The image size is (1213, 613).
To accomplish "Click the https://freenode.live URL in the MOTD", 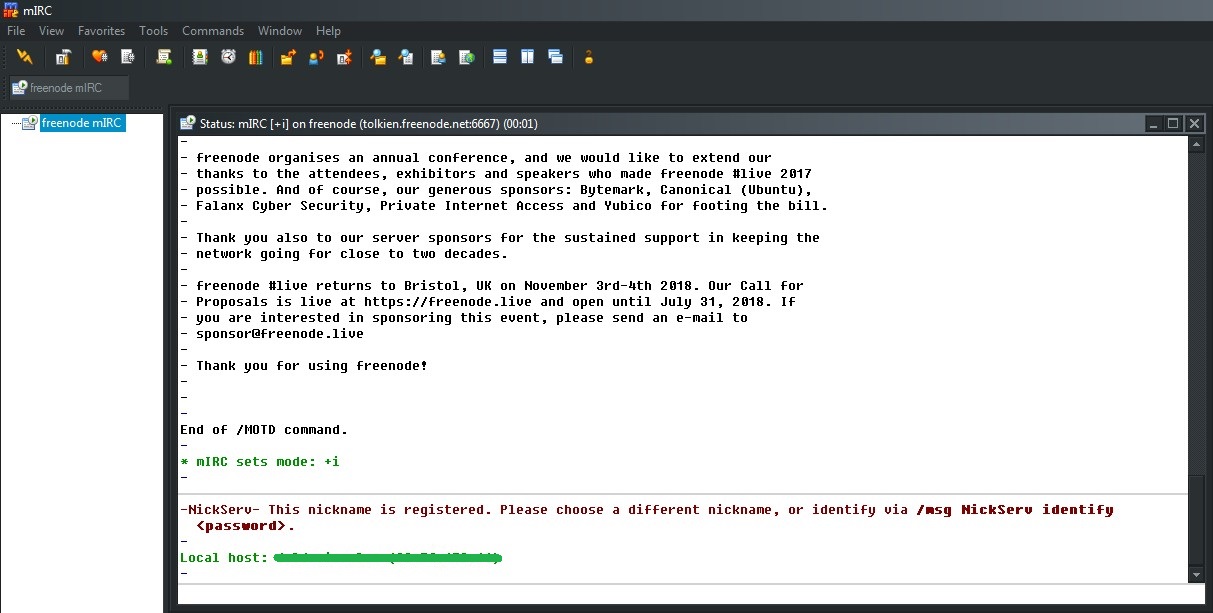I will (450, 302).
